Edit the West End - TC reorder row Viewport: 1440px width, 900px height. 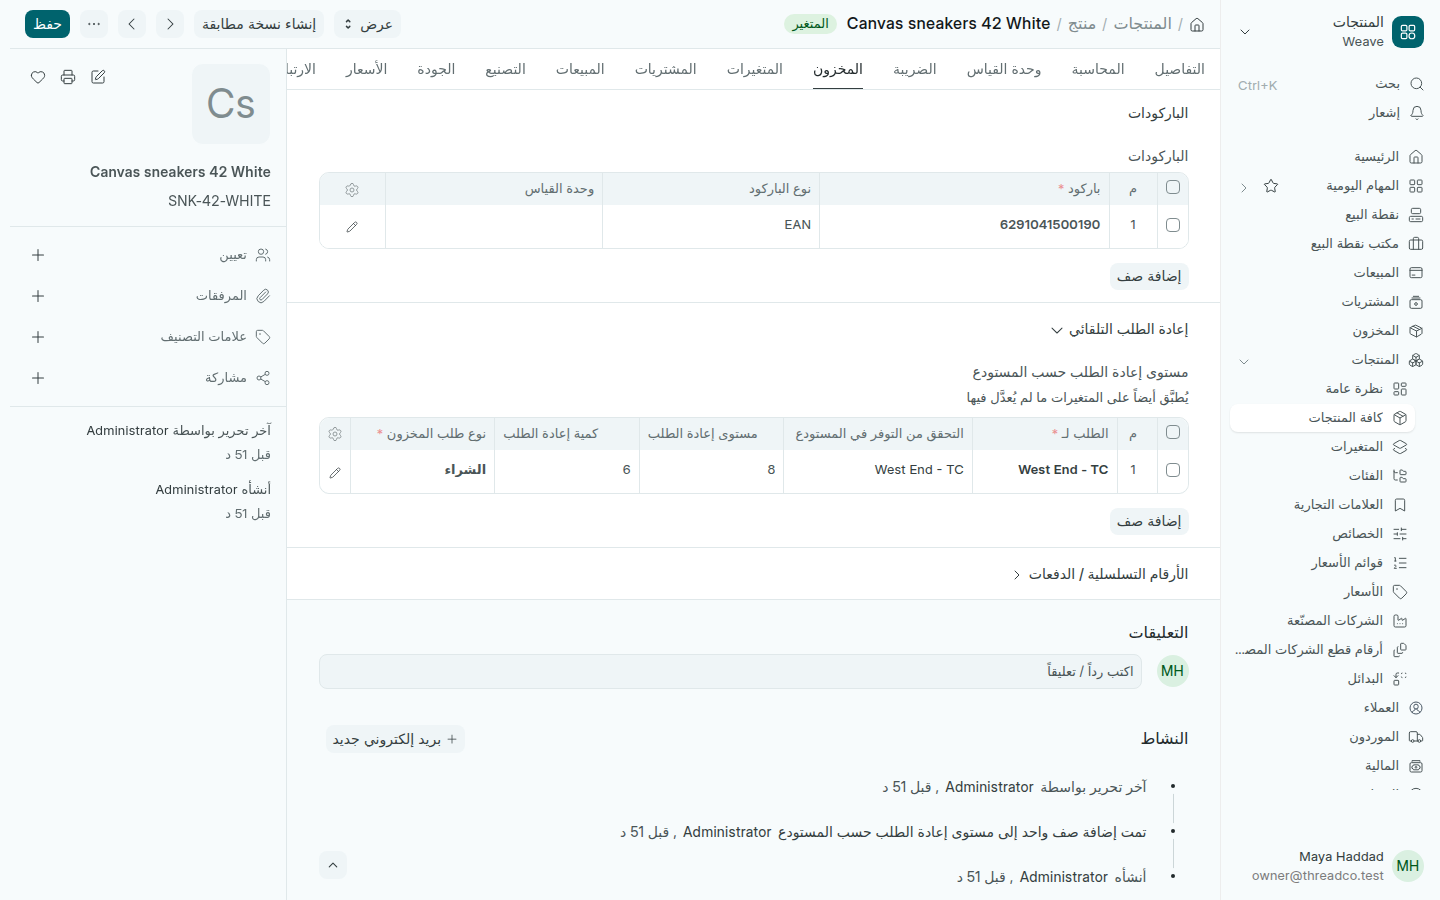click(x=335, y=472)
